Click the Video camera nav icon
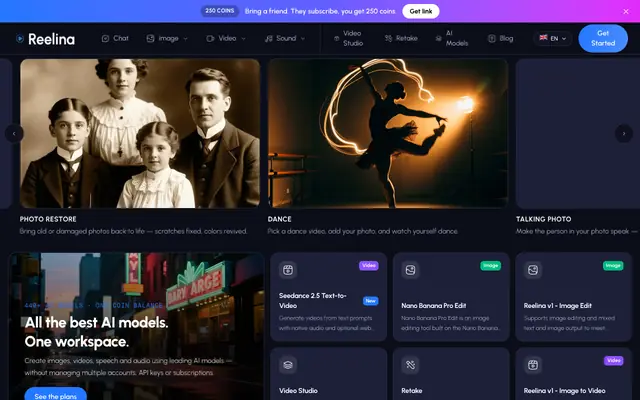Viewport: 640px width, 400px height. pyautogui.click(x=210, y=38)
